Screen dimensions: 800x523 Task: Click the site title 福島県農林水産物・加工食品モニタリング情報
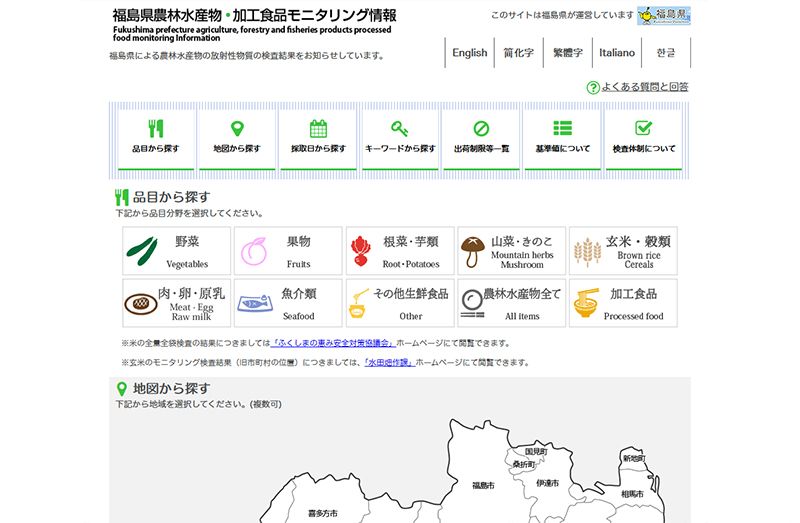click(x=254, y=16)
